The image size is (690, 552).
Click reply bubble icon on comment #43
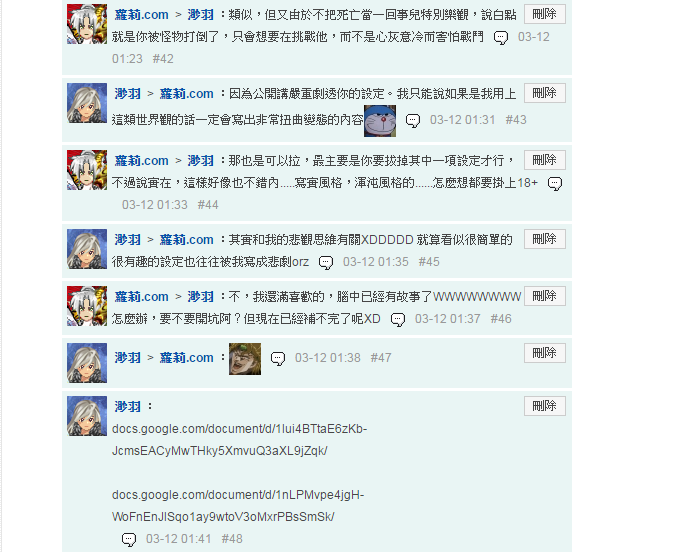point(412,121)
